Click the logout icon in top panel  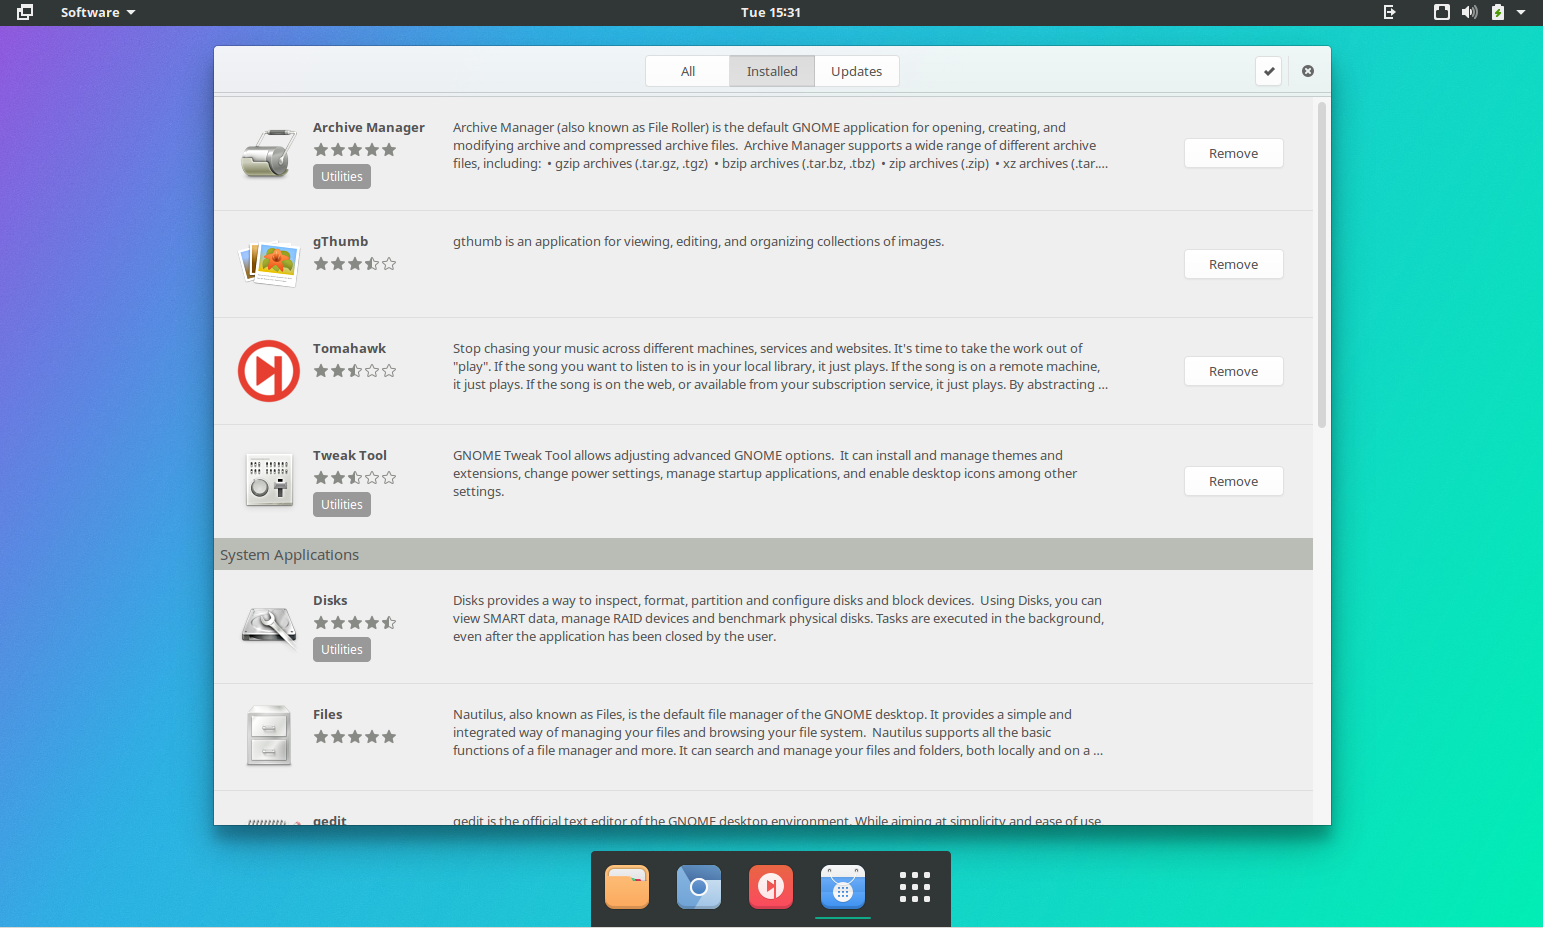(1390, 12)
